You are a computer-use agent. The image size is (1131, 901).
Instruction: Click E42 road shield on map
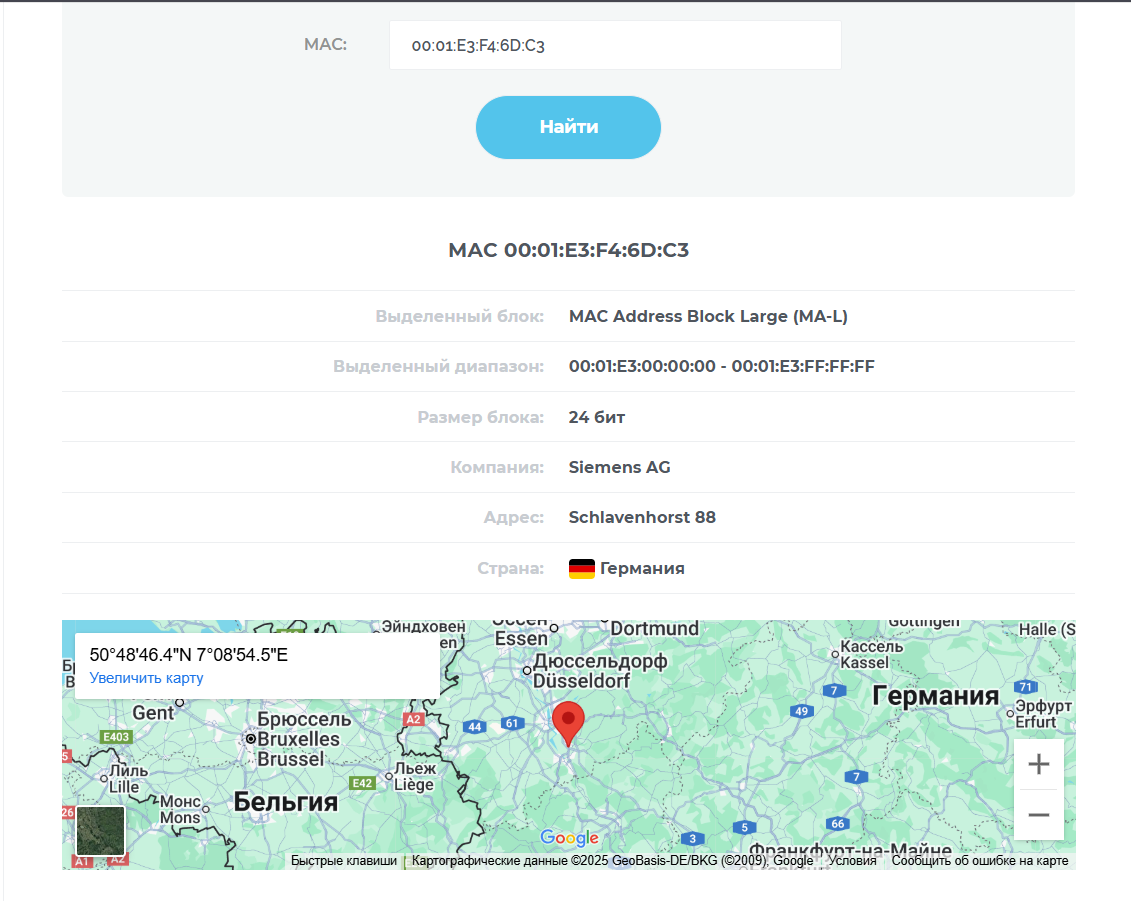(x=362, y=783)
